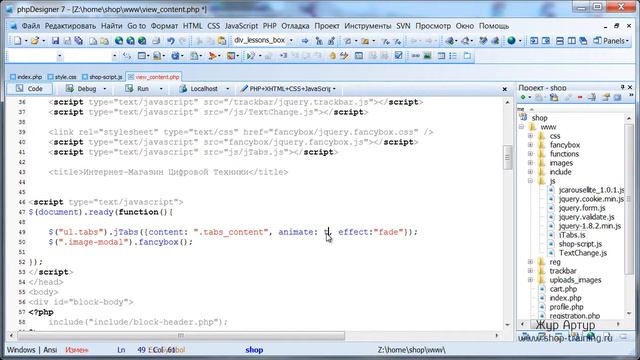
Task: Open the Run button dropdown arrow
Action: click(x=161, y=89)
